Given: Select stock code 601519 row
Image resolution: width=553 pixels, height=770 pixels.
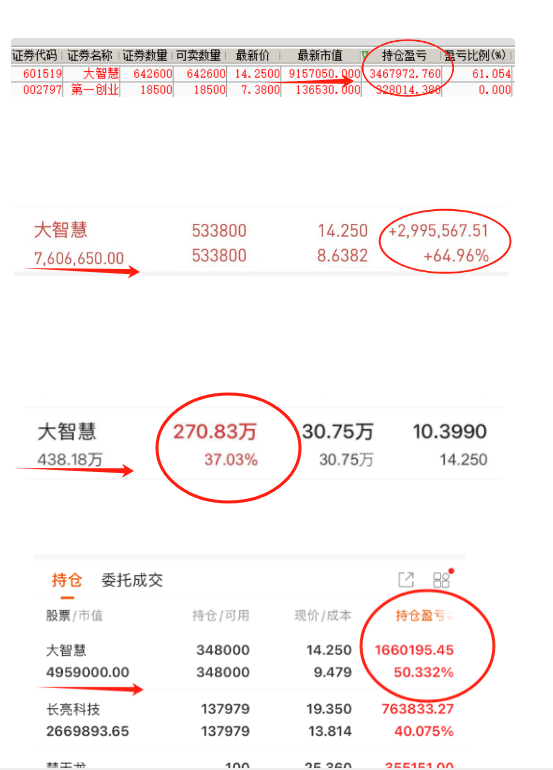Looking at the screenshot, I should [x=262, y=74].
